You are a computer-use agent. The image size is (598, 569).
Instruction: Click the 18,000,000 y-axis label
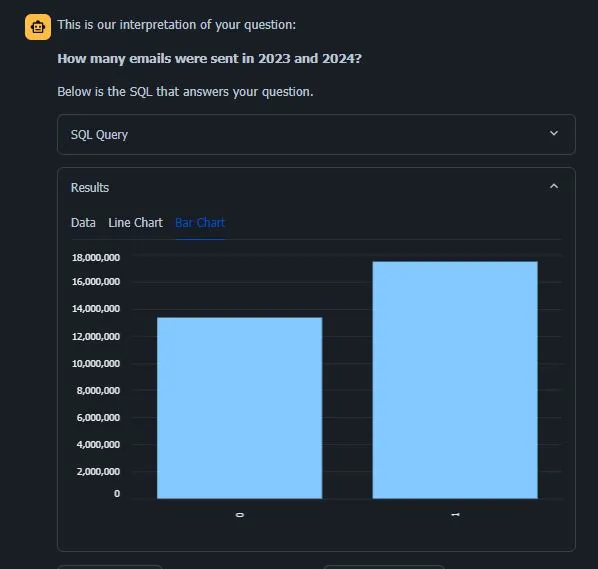coord(96,257)
